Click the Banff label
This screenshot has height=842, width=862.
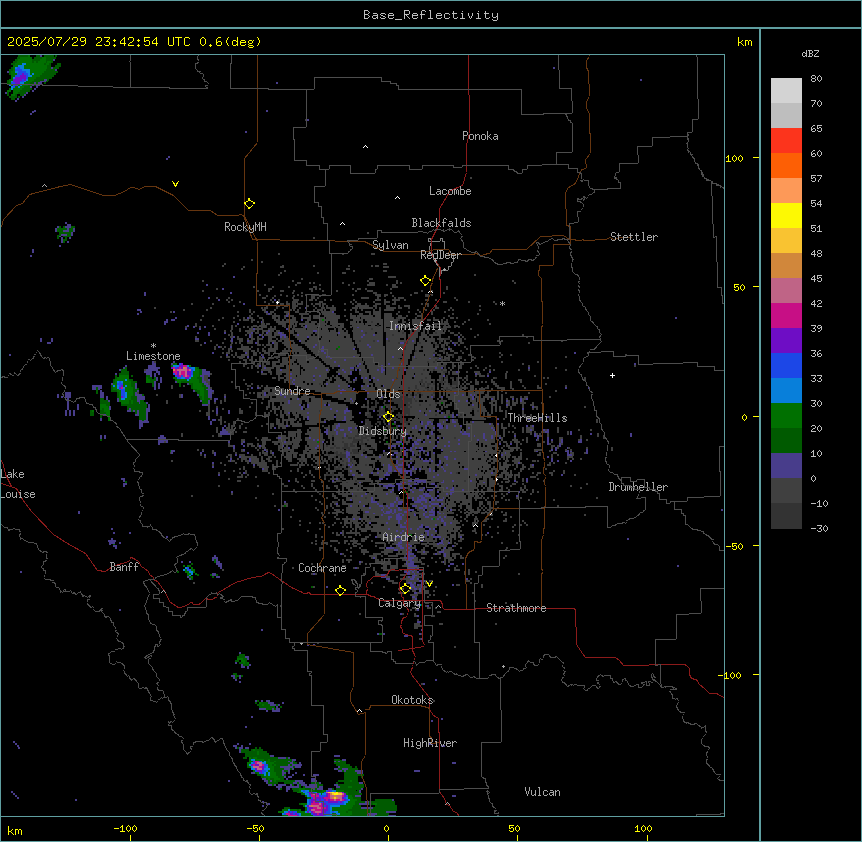124,567
